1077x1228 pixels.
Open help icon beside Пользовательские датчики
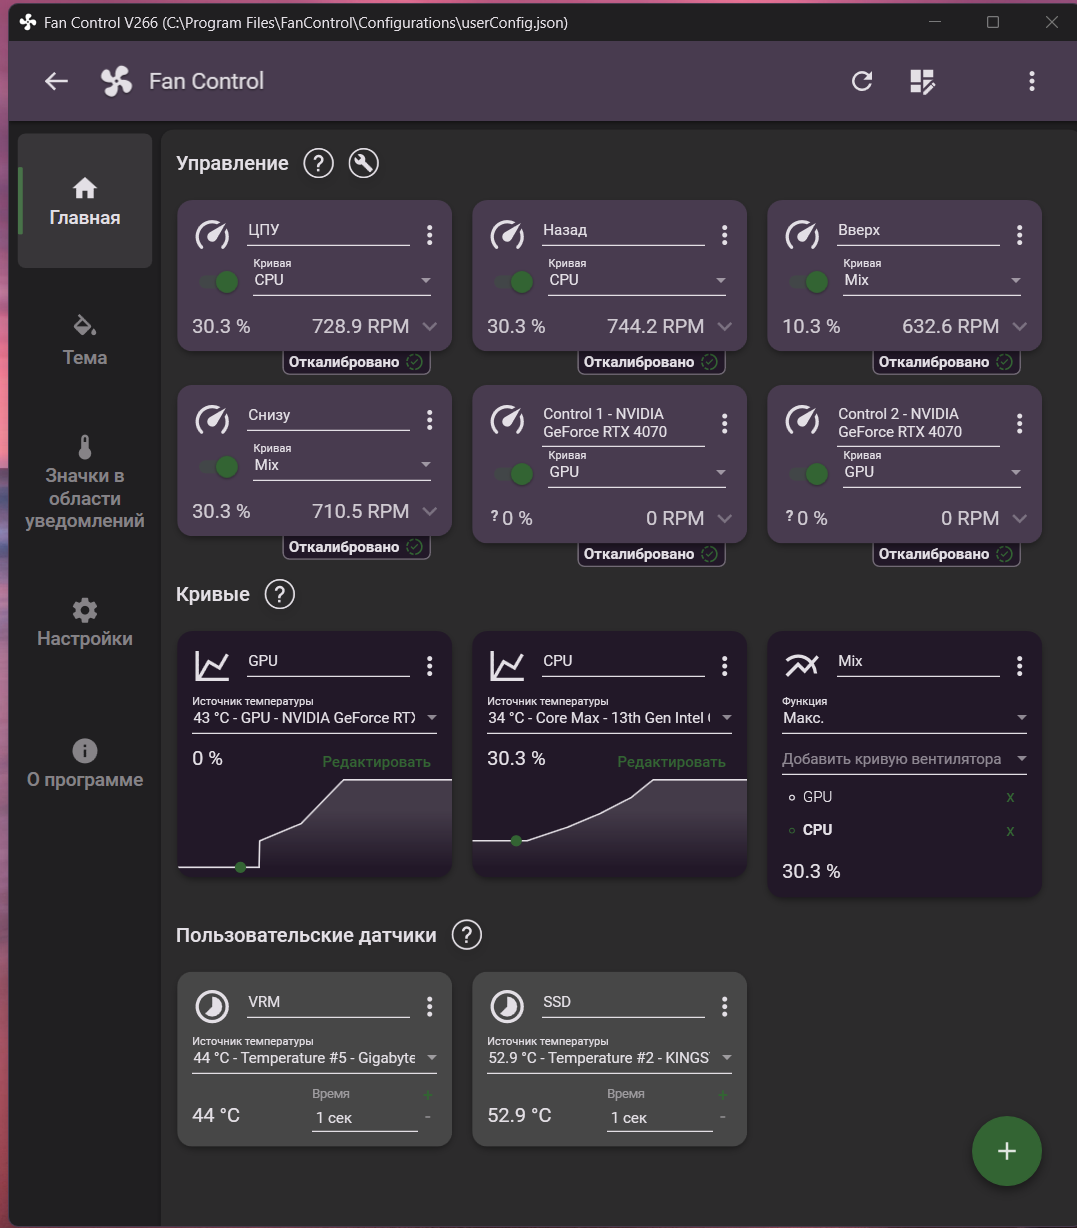tap(467, 935)
